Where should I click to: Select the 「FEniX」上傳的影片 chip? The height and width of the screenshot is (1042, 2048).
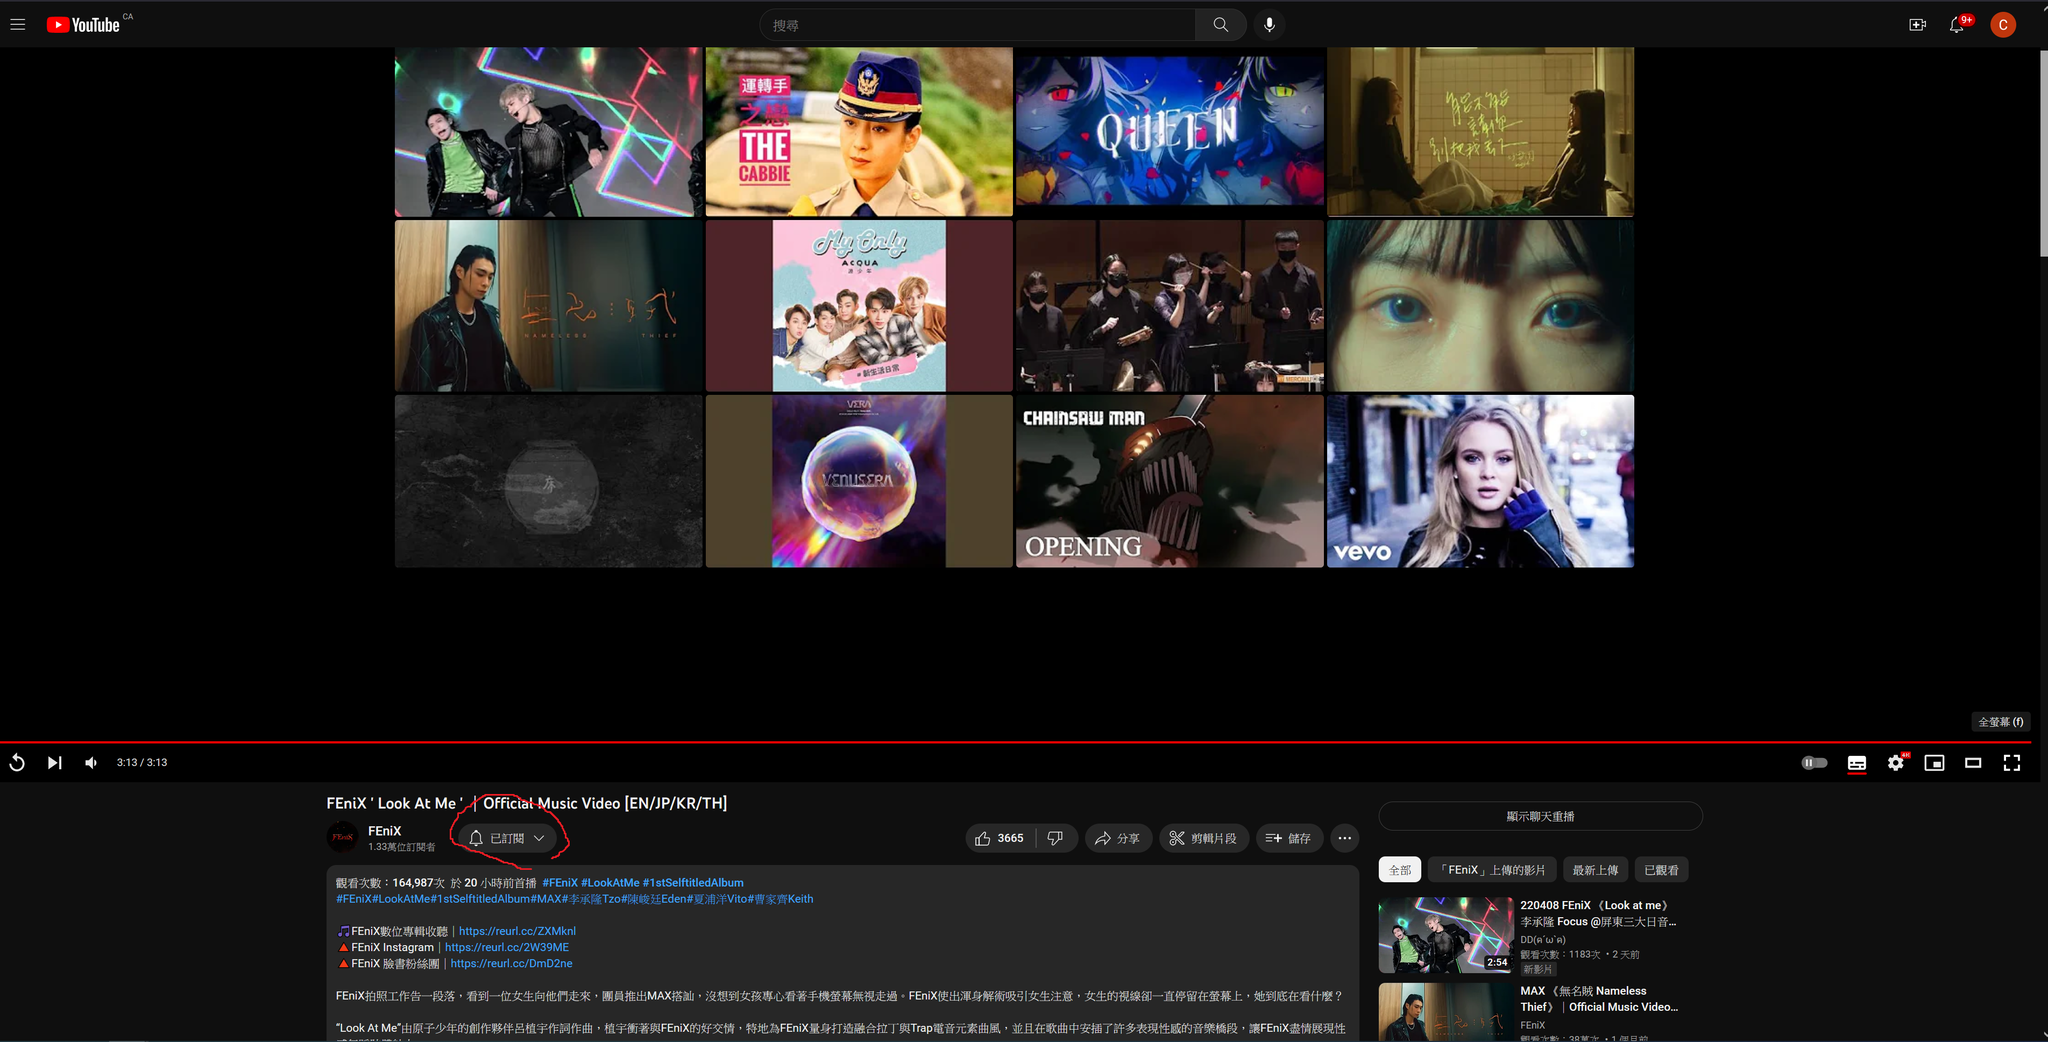tap(1492, 870)
